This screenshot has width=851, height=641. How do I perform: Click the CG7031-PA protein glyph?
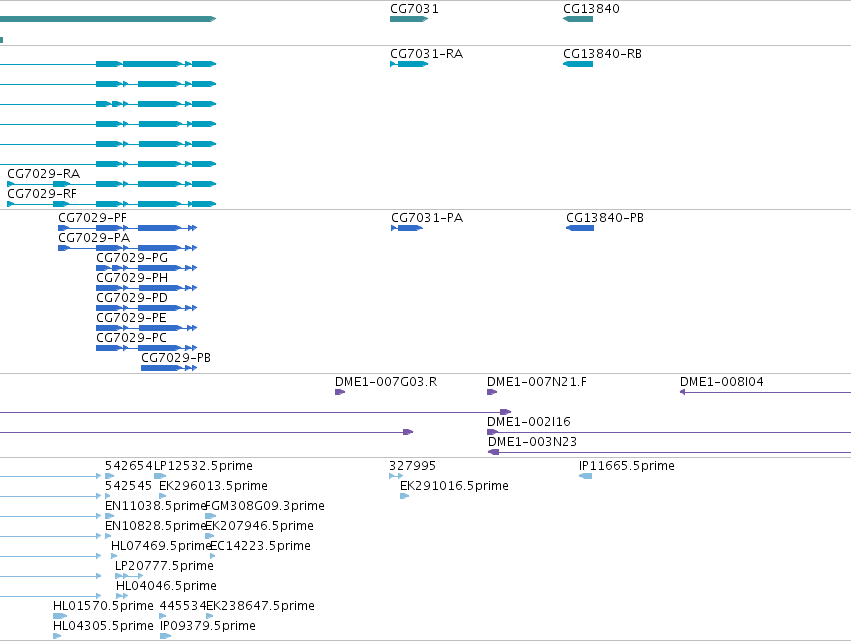[x=407, y=228]
